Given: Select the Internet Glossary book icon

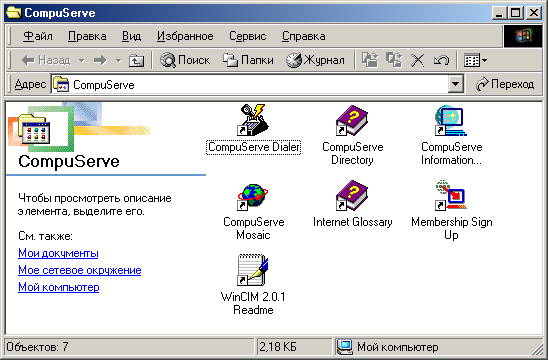Looking at the screenshot, I should click(352, 196).
